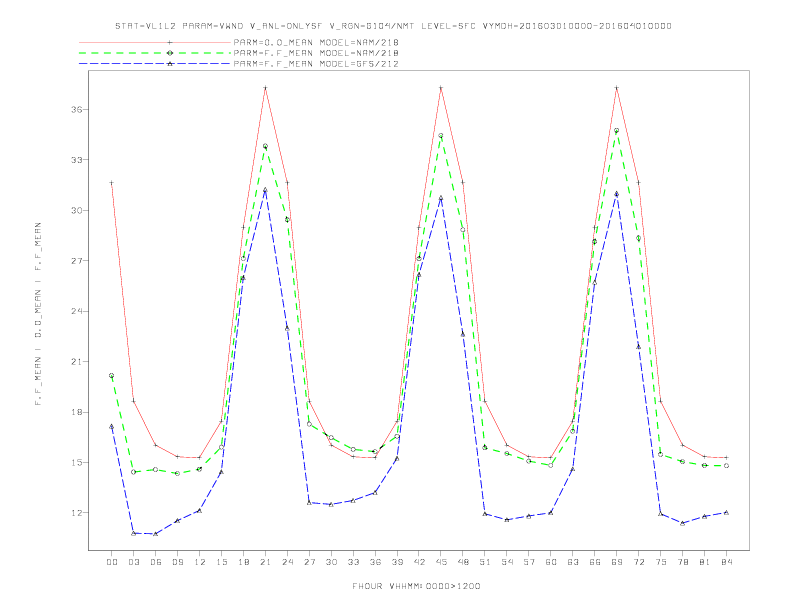The image size is (792, 612).
Task: Click x-axis forecast hour label 30
Action: 331,562
